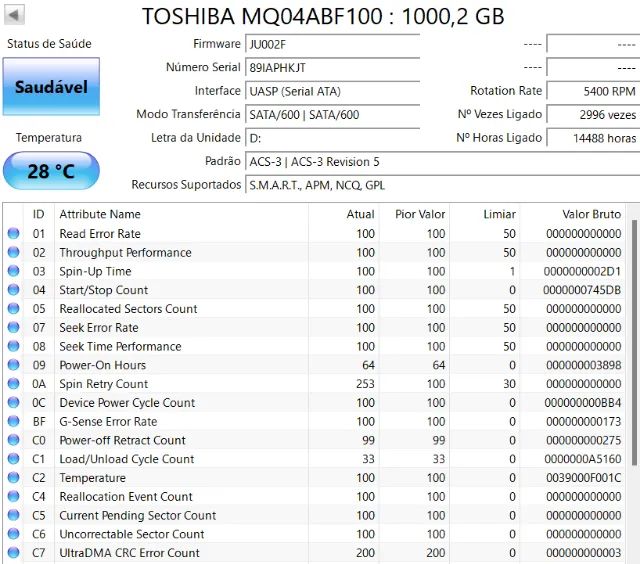This screenshot has width=640, height=564.
Task: Click the status icon for Temperature attribute
Action: 13,477
